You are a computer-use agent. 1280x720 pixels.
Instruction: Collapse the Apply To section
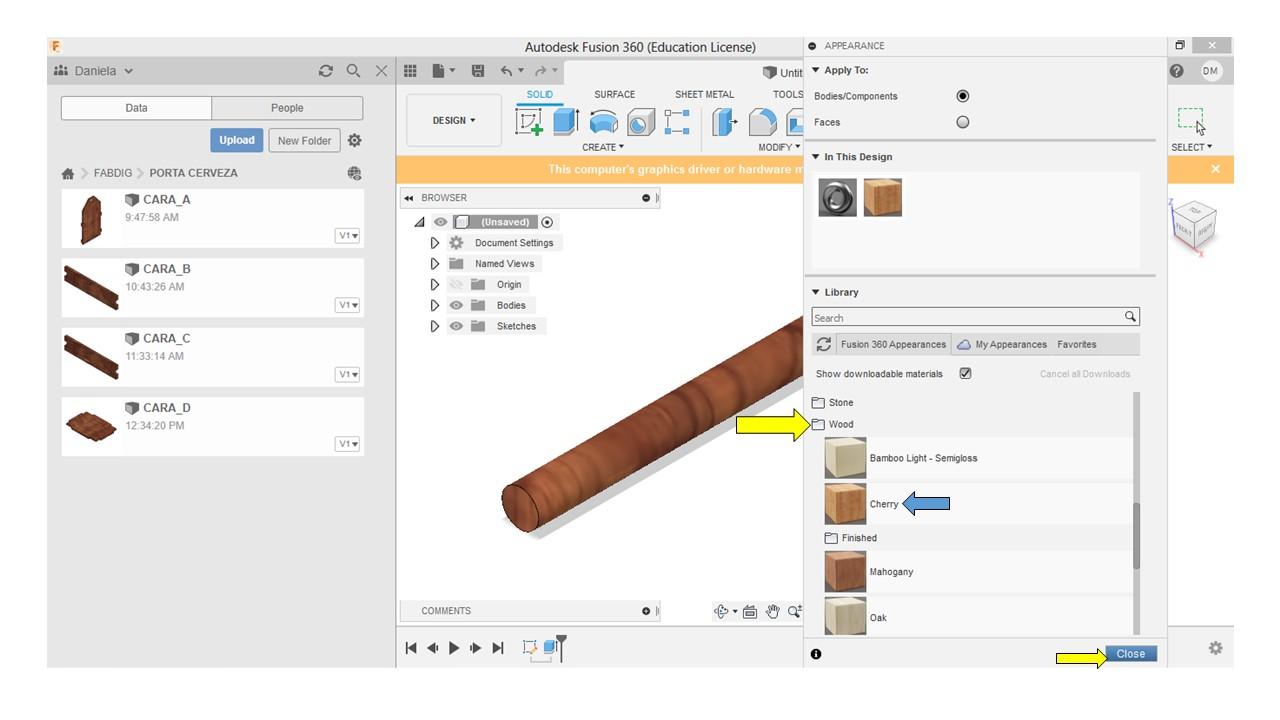816,70
